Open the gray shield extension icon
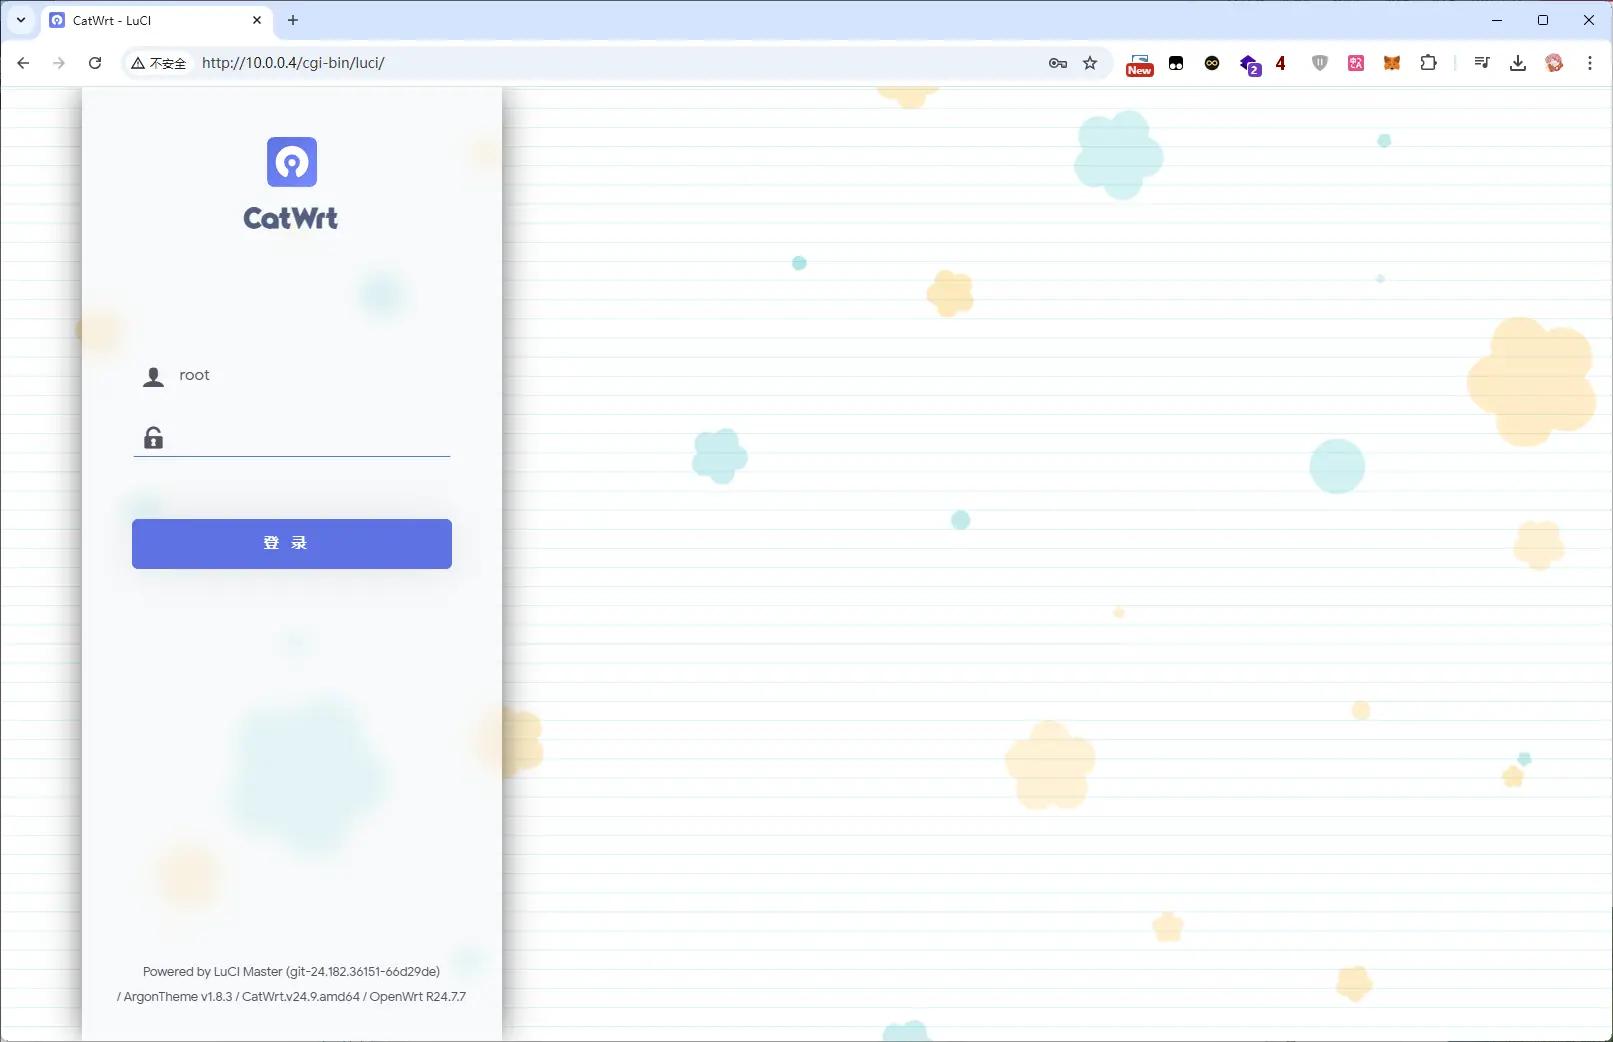1613x1042 pixels. point(1320,63)
